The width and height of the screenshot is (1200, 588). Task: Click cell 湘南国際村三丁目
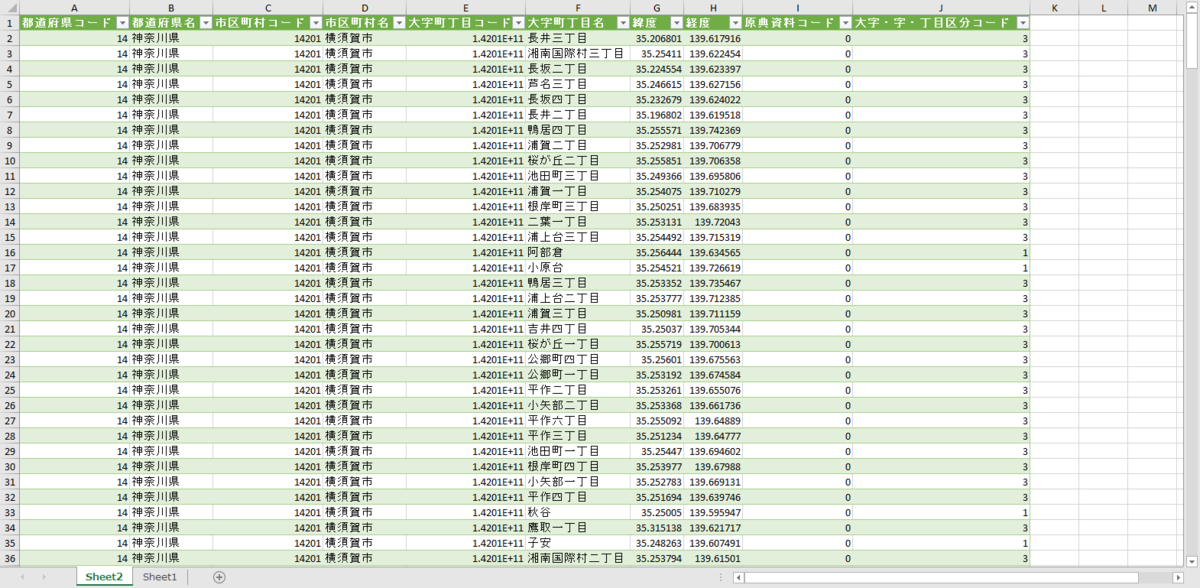tap(577, 53)
